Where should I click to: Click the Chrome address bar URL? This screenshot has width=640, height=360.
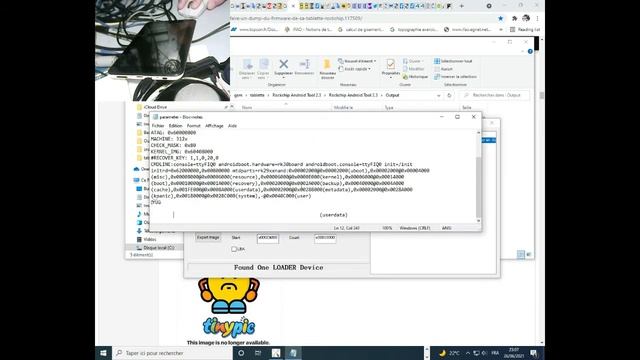click(297, 18)
